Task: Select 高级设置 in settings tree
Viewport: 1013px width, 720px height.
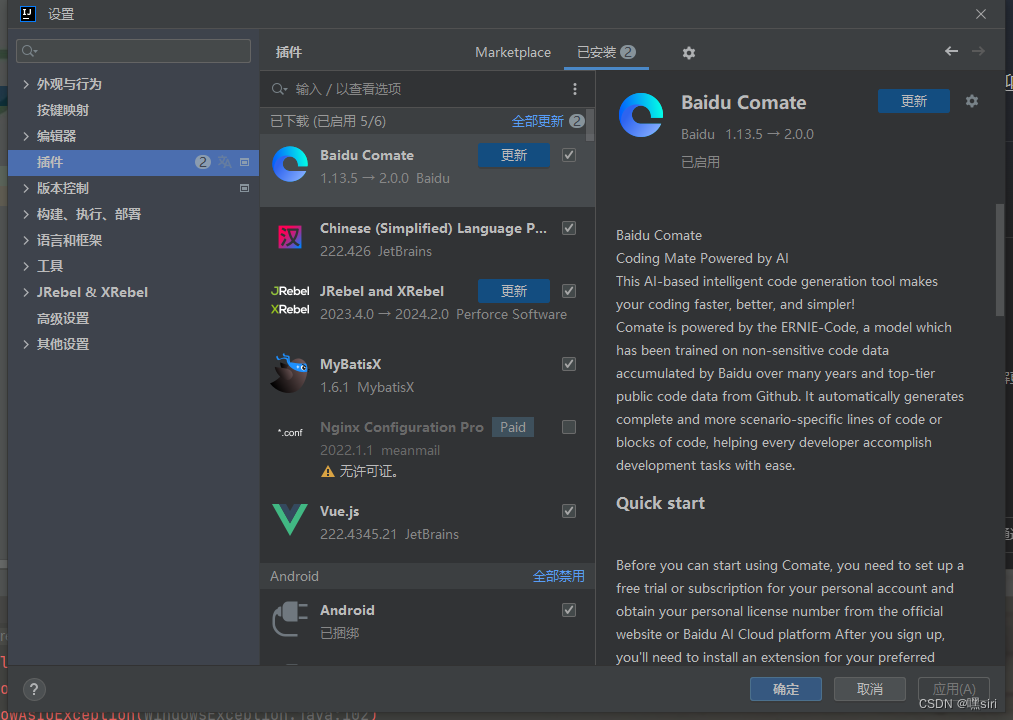Action: (63, 319)
